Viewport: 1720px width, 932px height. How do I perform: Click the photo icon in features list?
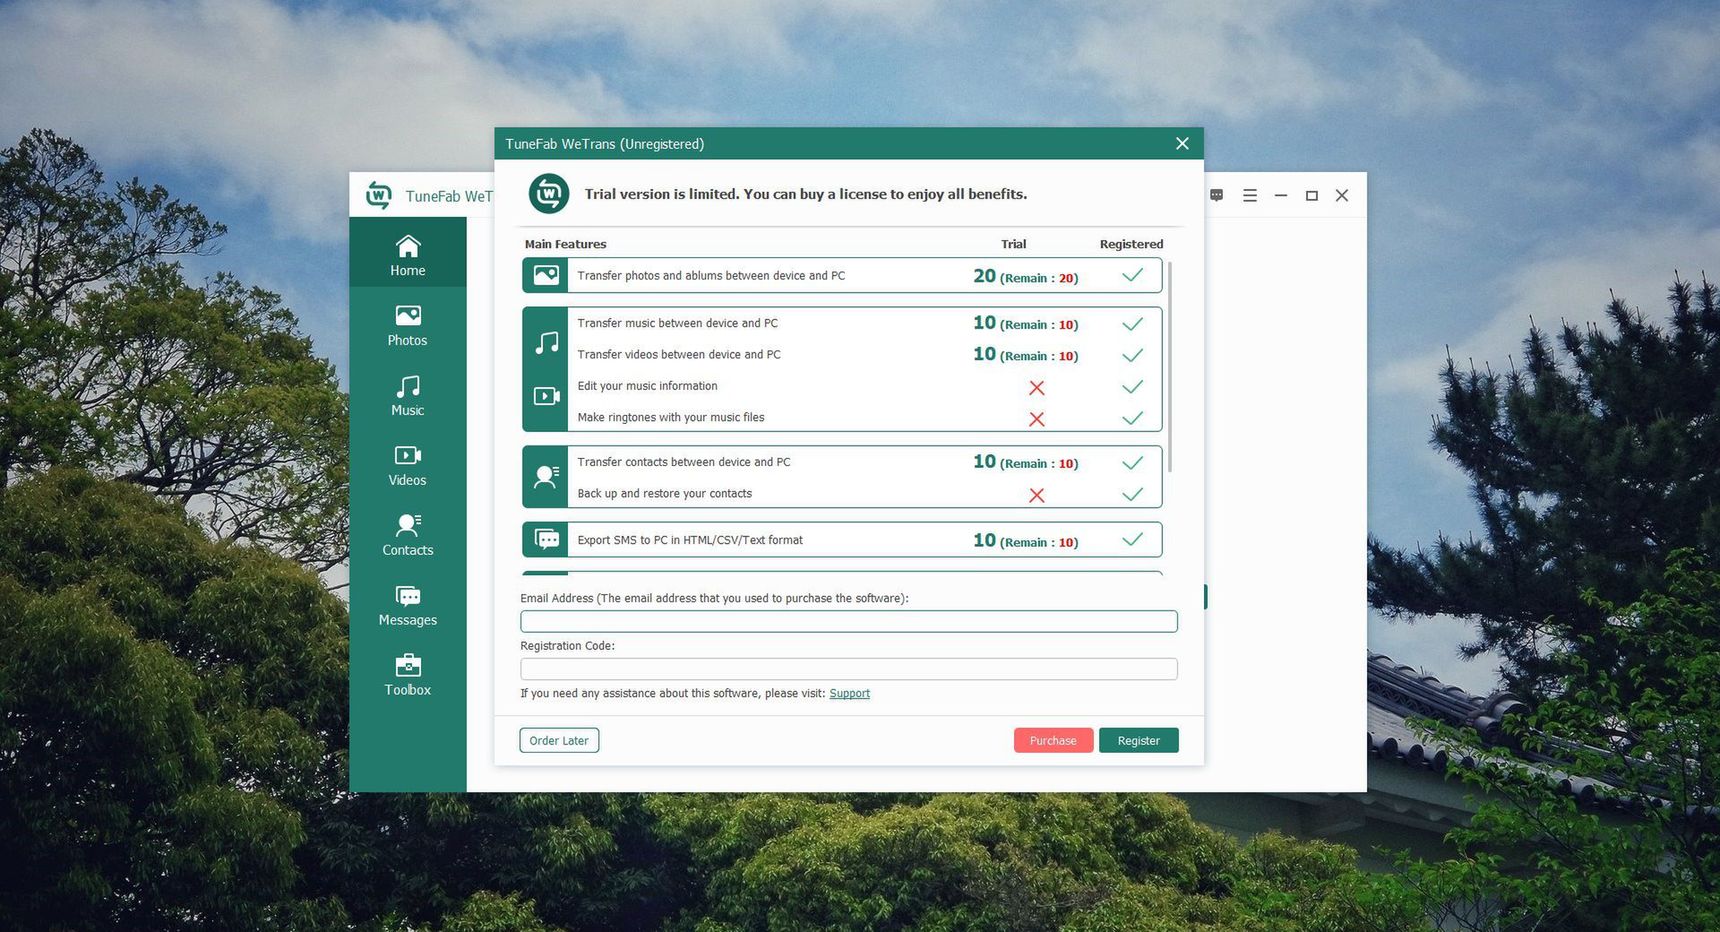pos(546,275)
